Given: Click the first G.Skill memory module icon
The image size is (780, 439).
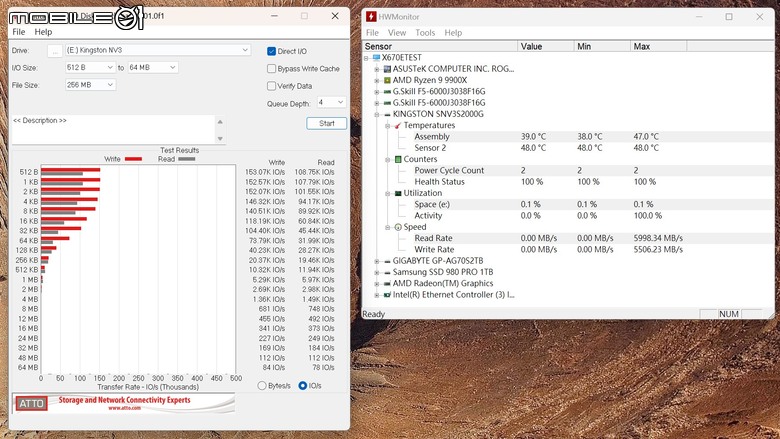Looking at the screenshot, I should click(x=387, y=91).
